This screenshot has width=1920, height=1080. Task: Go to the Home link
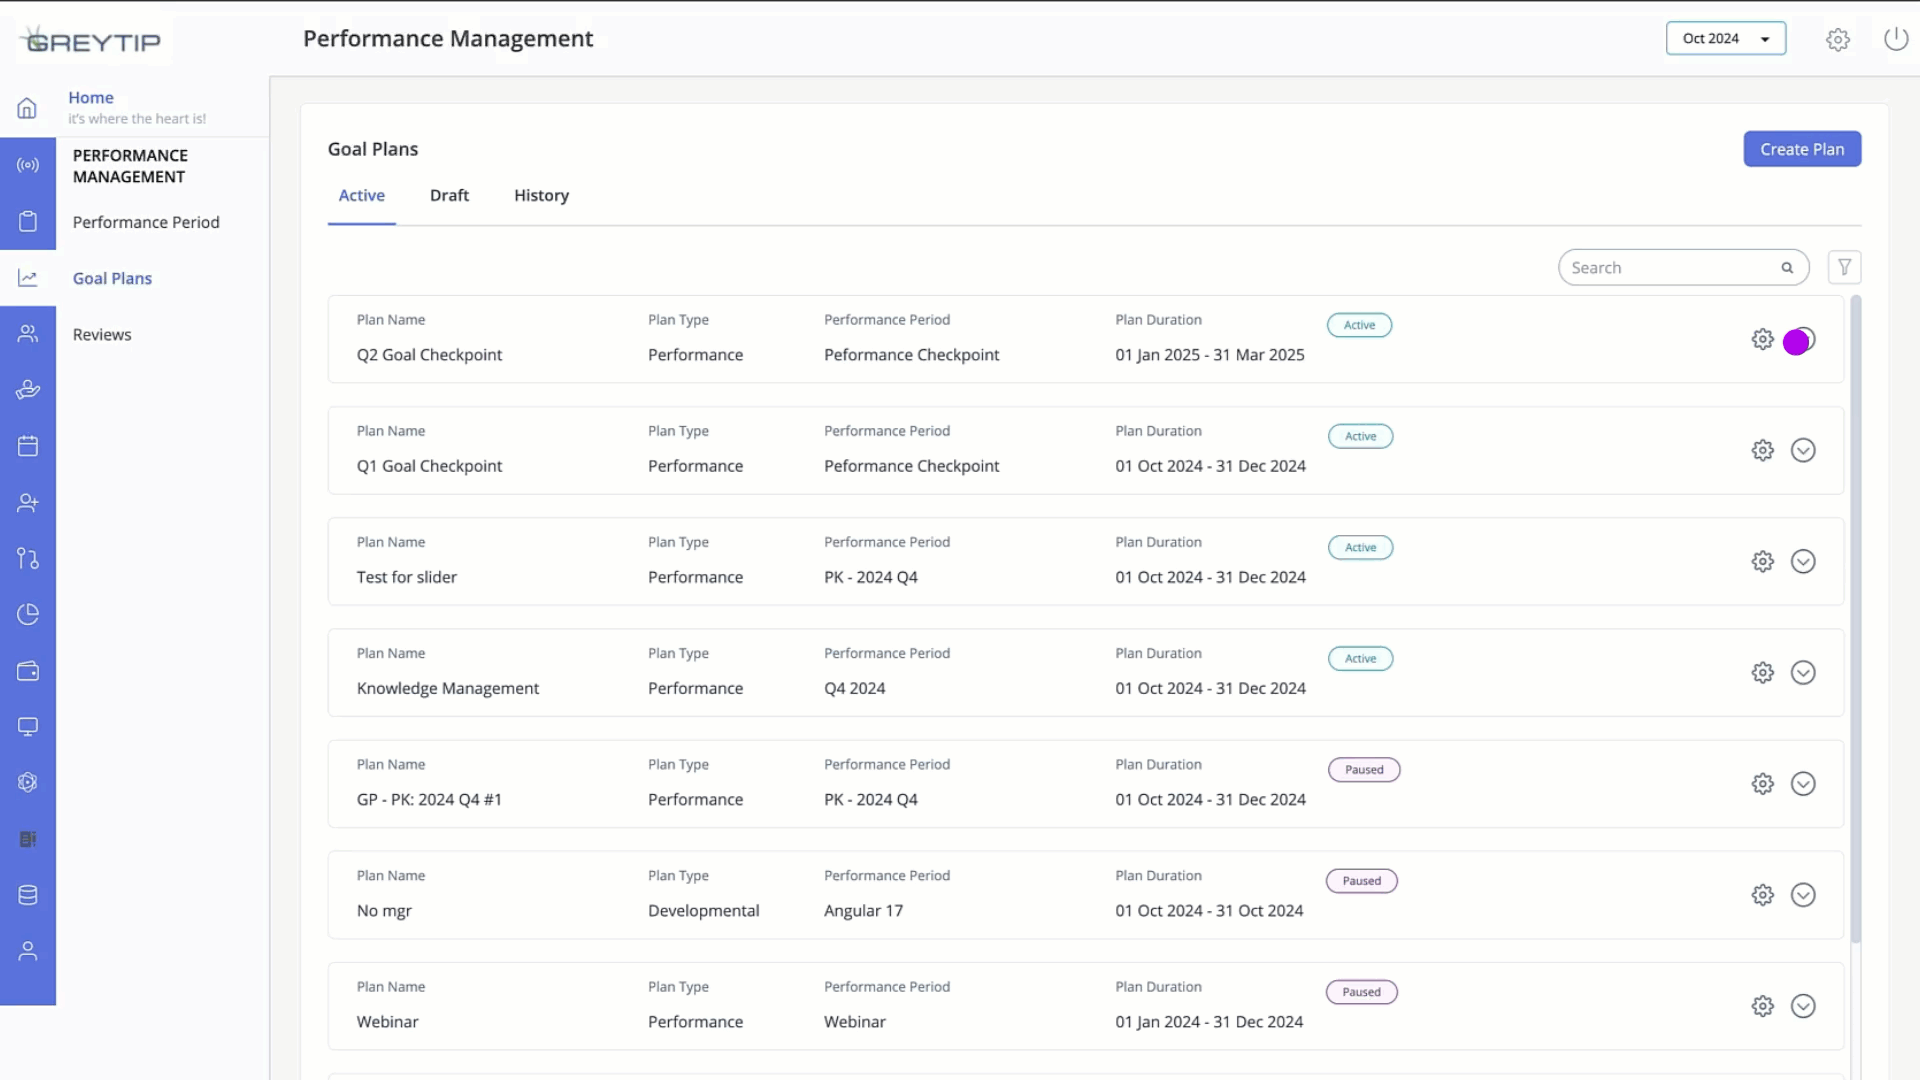point(91,97)
